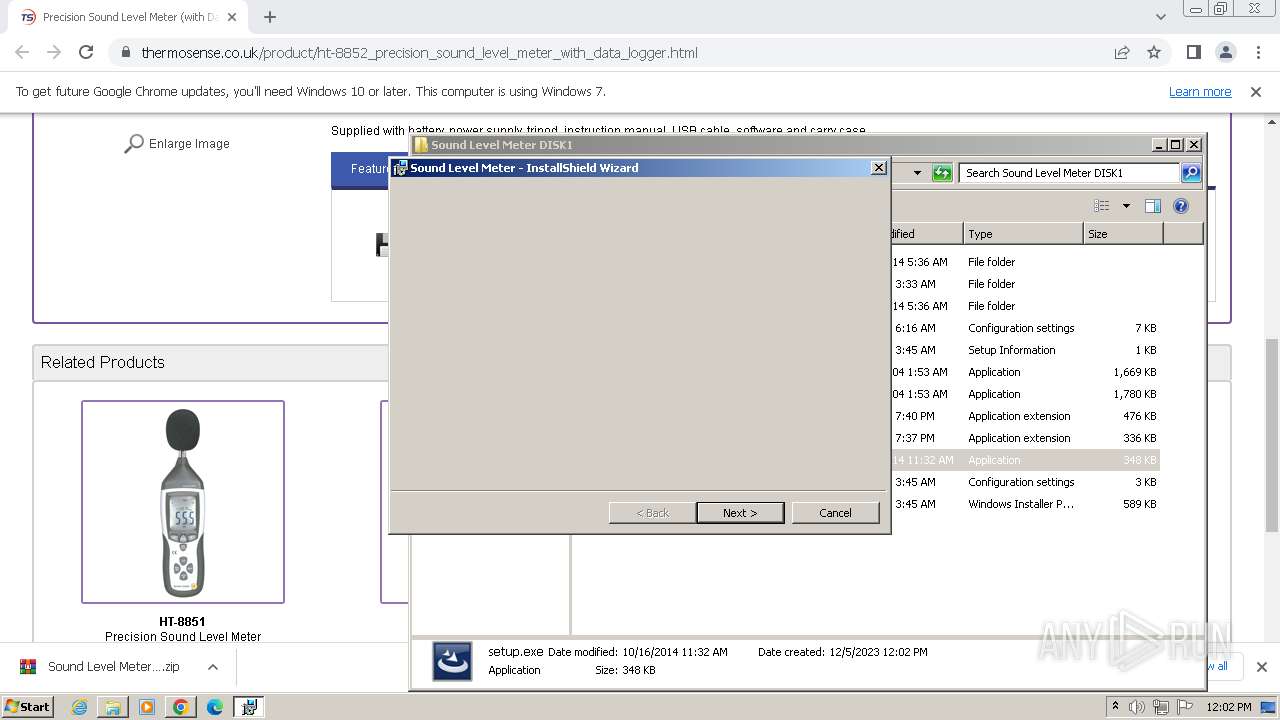Change view icon in Explorer toolbar
Screen dimensions: 1280x720
(x=1102, y=206)
